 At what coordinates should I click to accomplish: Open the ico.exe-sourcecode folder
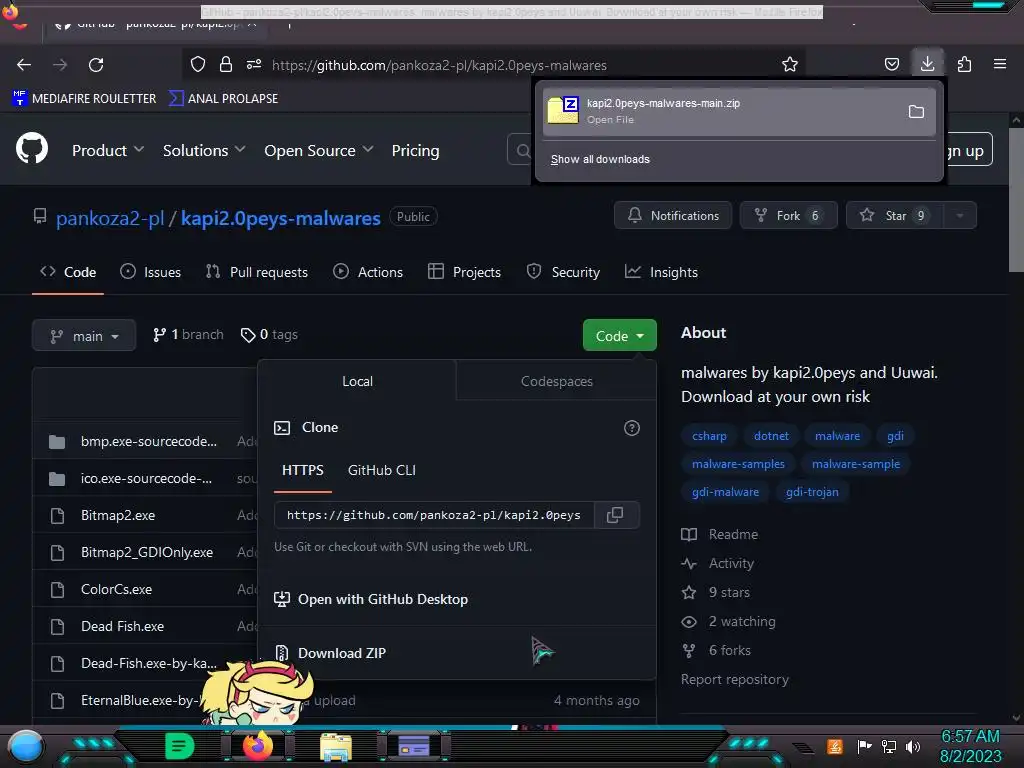146,478
